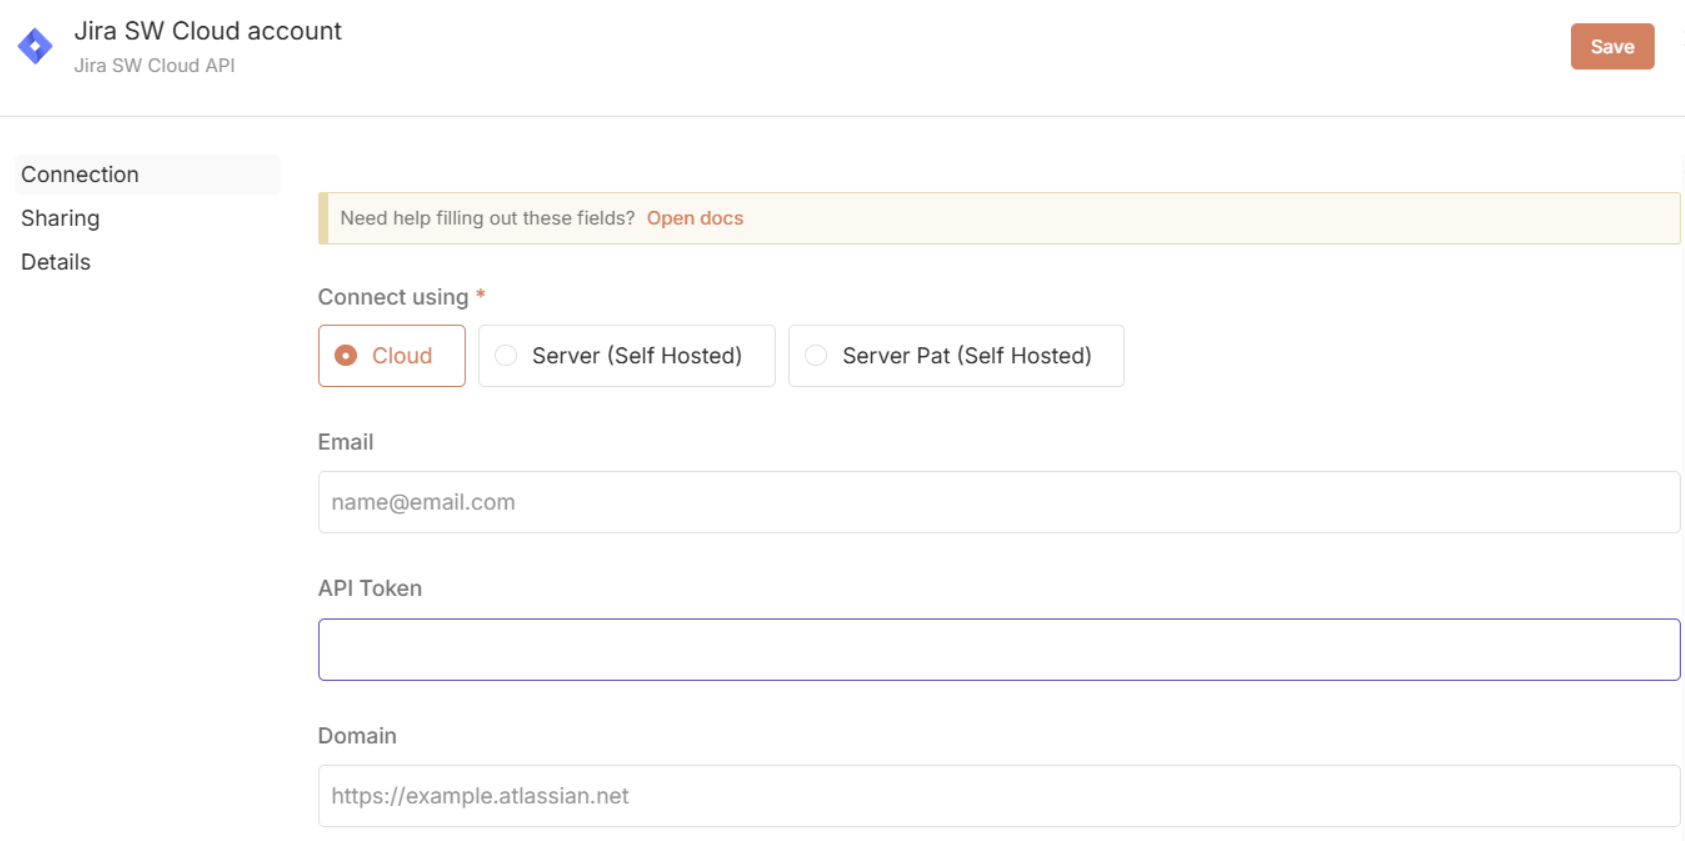Select the Cloud connection option
Image resolution: width=1685 pixels, height=841 pixels.
point(392,355)
